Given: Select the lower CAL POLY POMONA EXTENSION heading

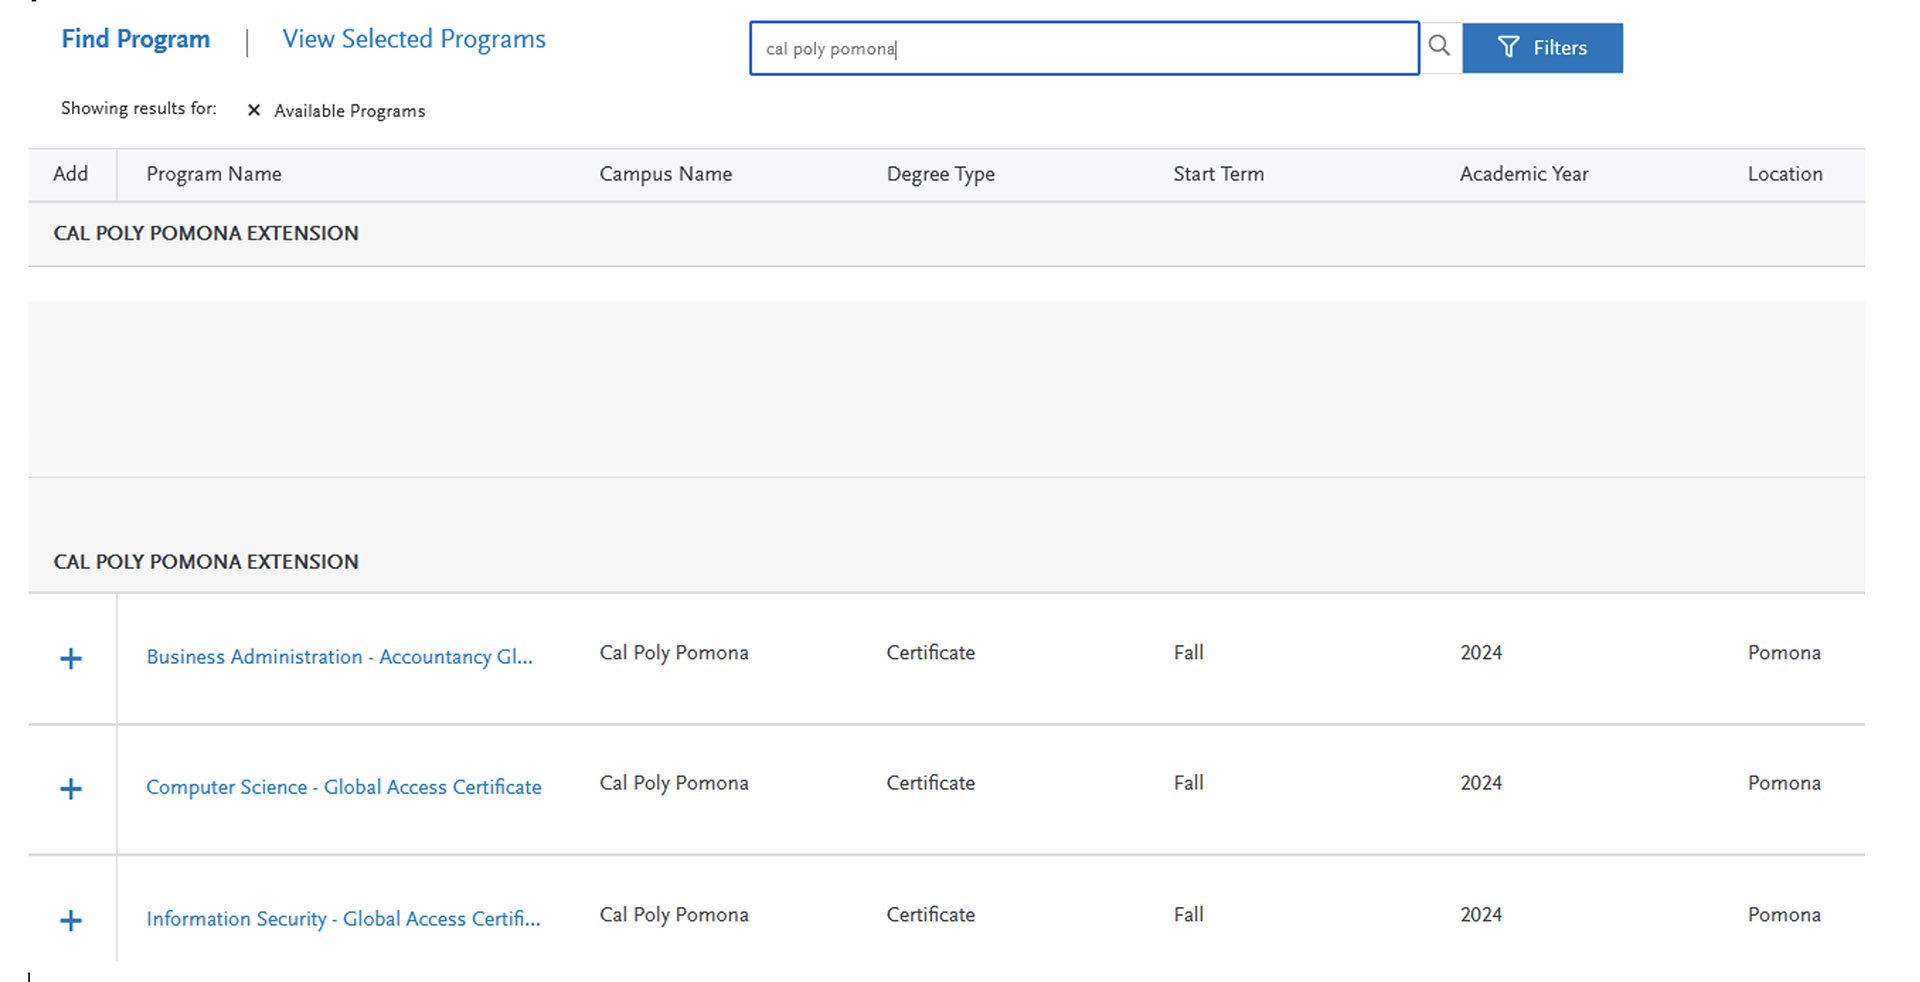Looking at the screenshot, I should coord(206,562).
